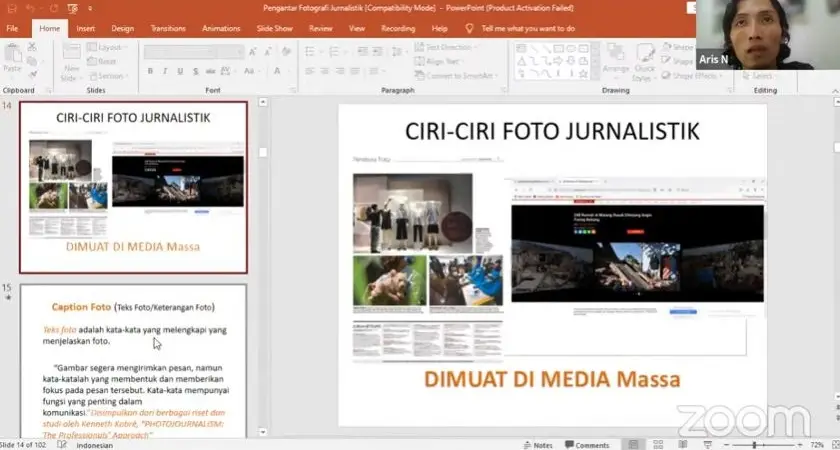Click the spell check icon in status bar

[62, 445]
